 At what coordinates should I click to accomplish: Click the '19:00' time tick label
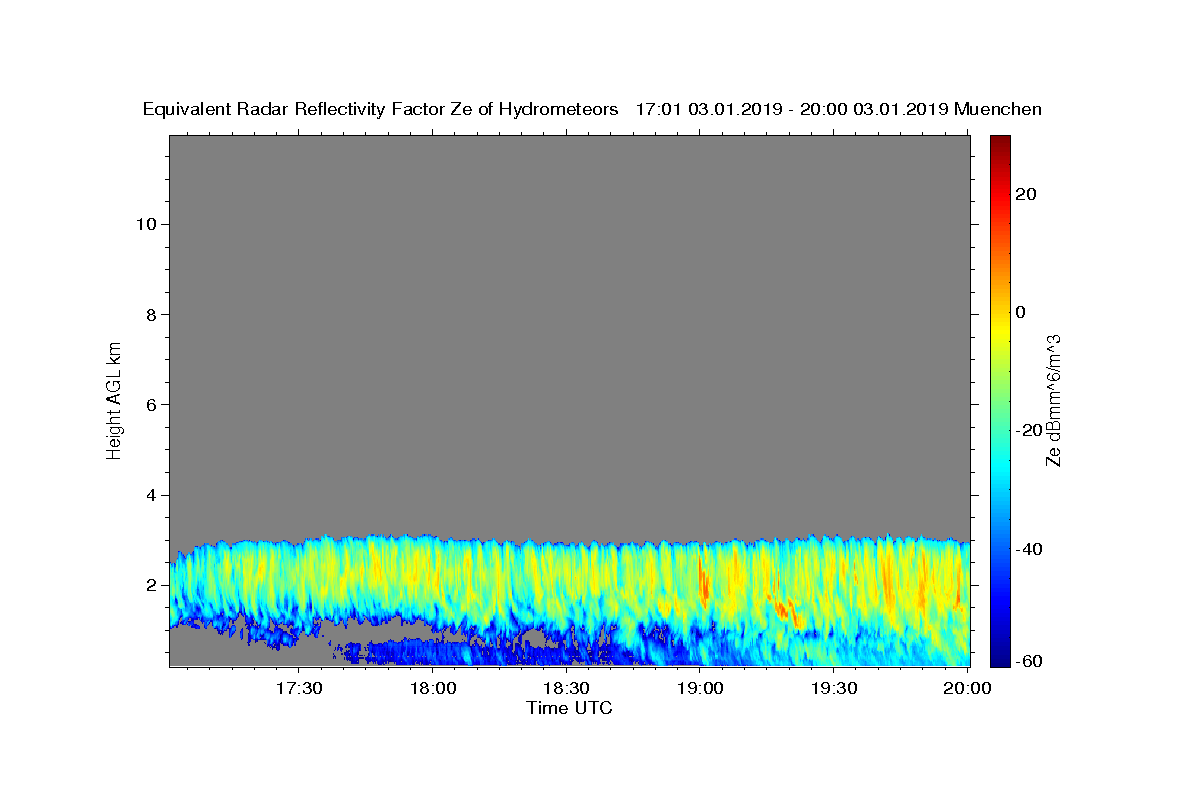(700, 688)
